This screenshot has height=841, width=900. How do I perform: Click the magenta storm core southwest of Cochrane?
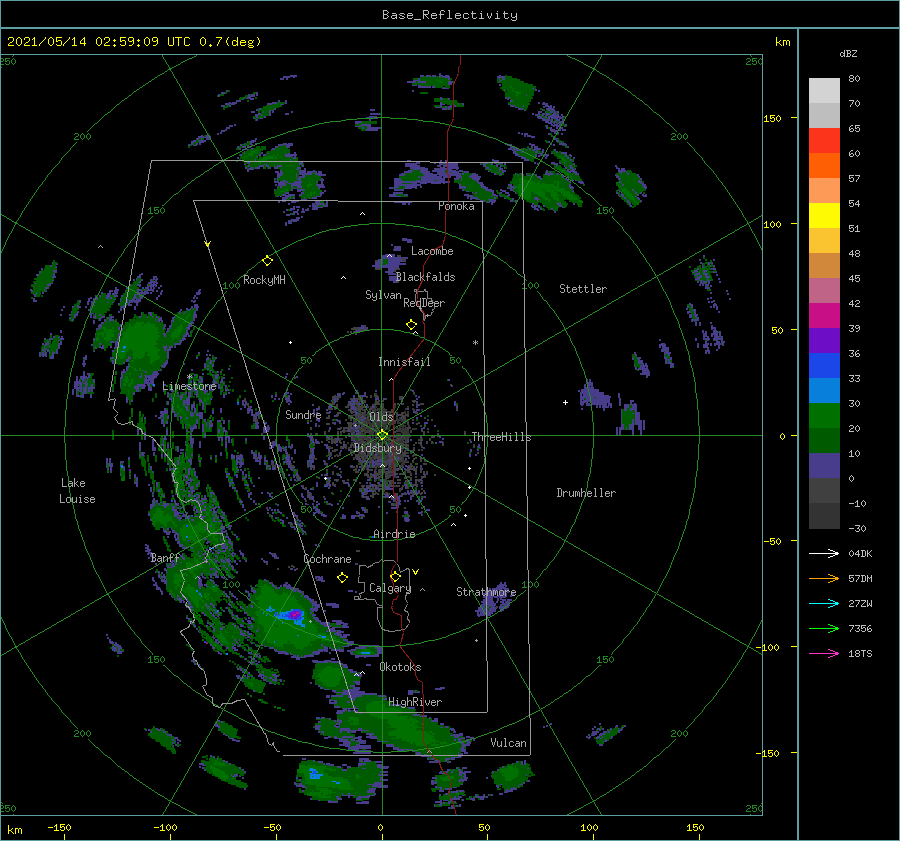(x=294, y=615)
